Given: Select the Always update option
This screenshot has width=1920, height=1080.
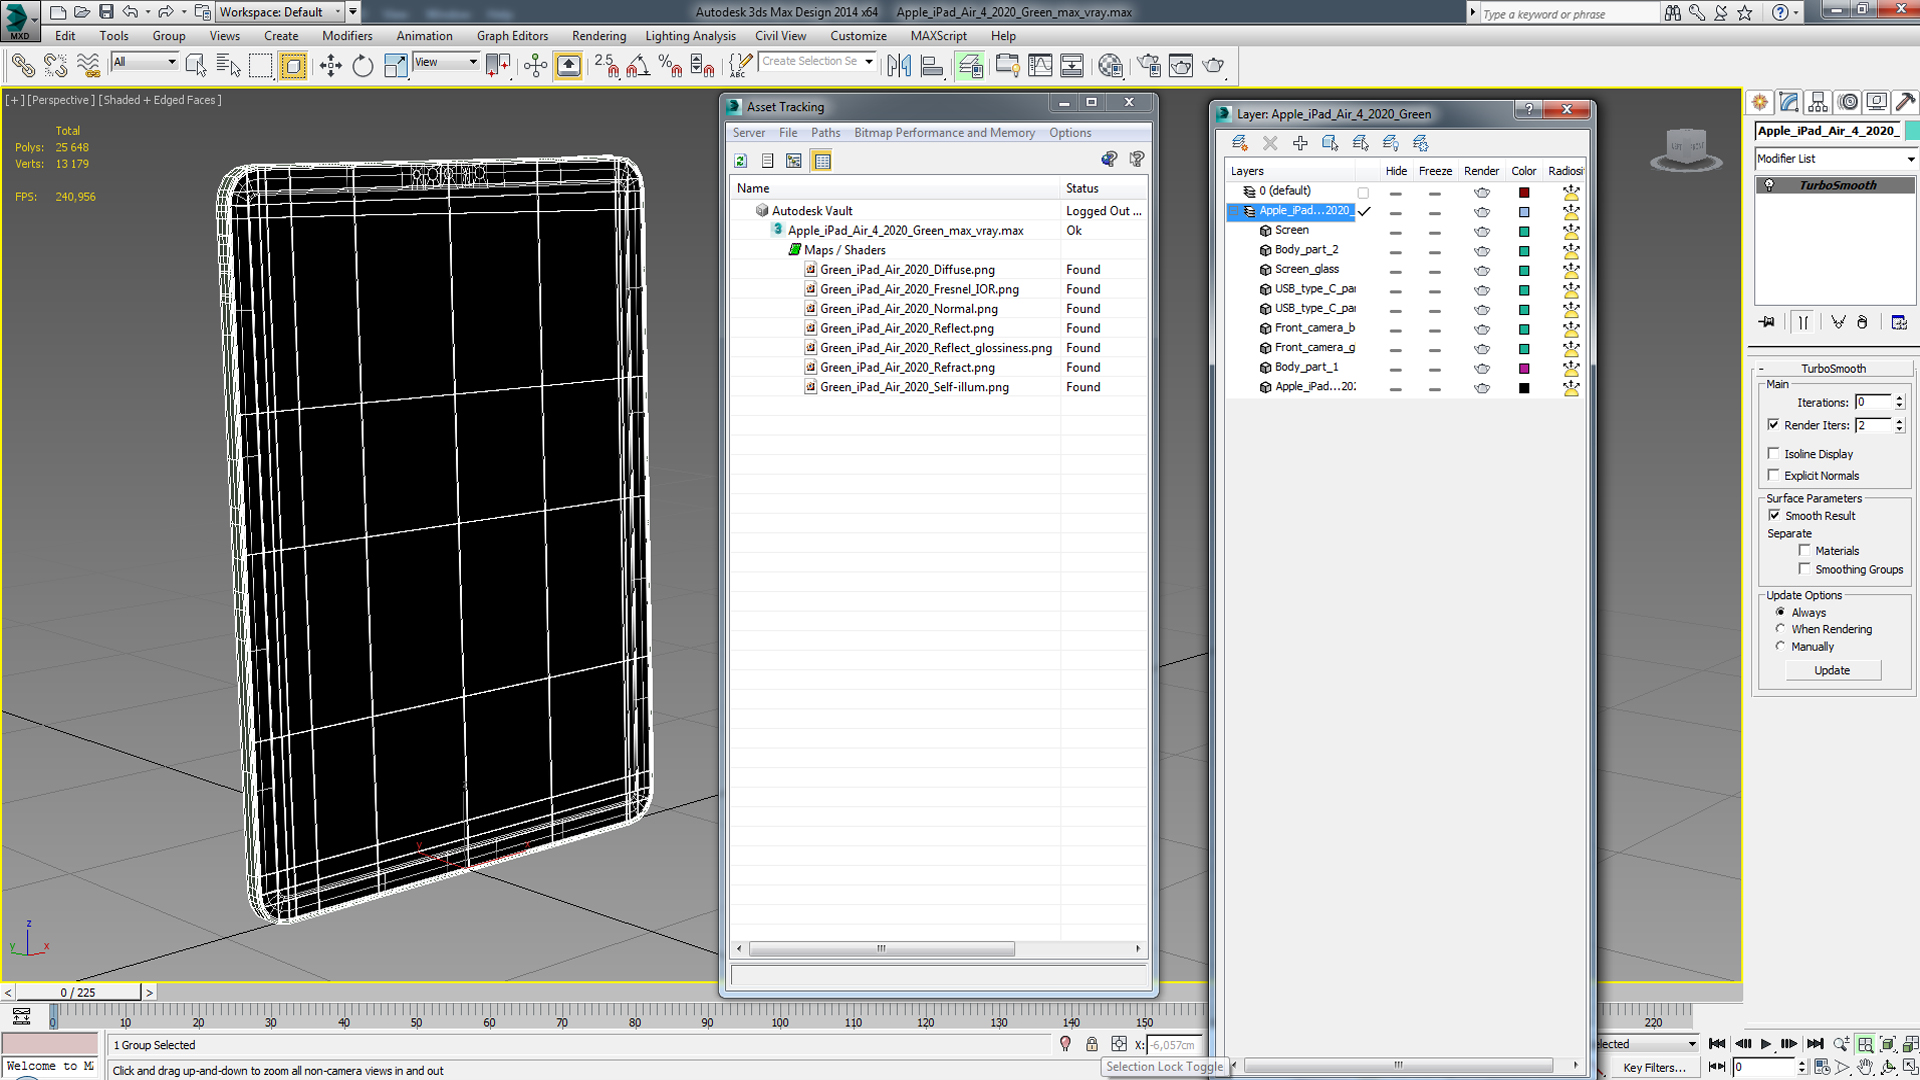Looking at the screenshot, I should (x=1780, y=612).
